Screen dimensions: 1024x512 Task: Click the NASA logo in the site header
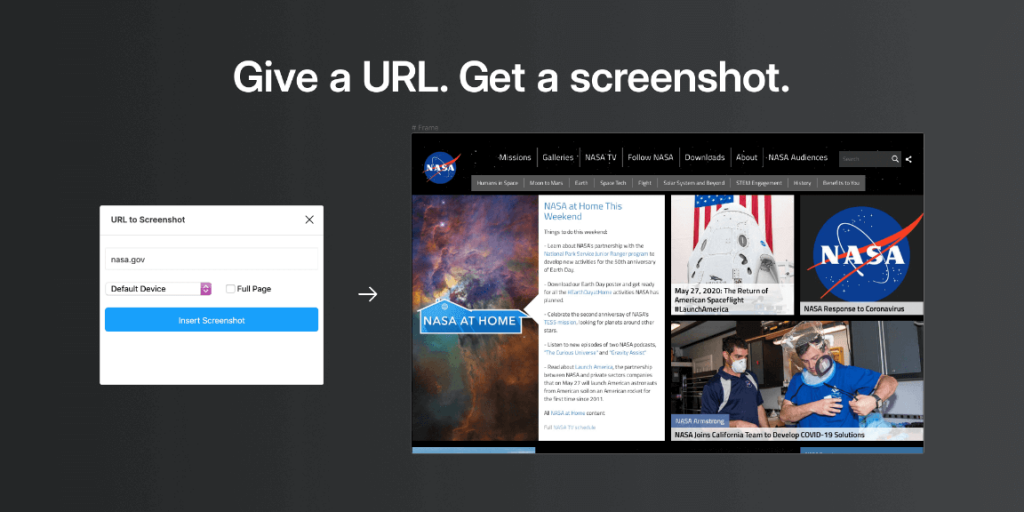coord(441,167)
